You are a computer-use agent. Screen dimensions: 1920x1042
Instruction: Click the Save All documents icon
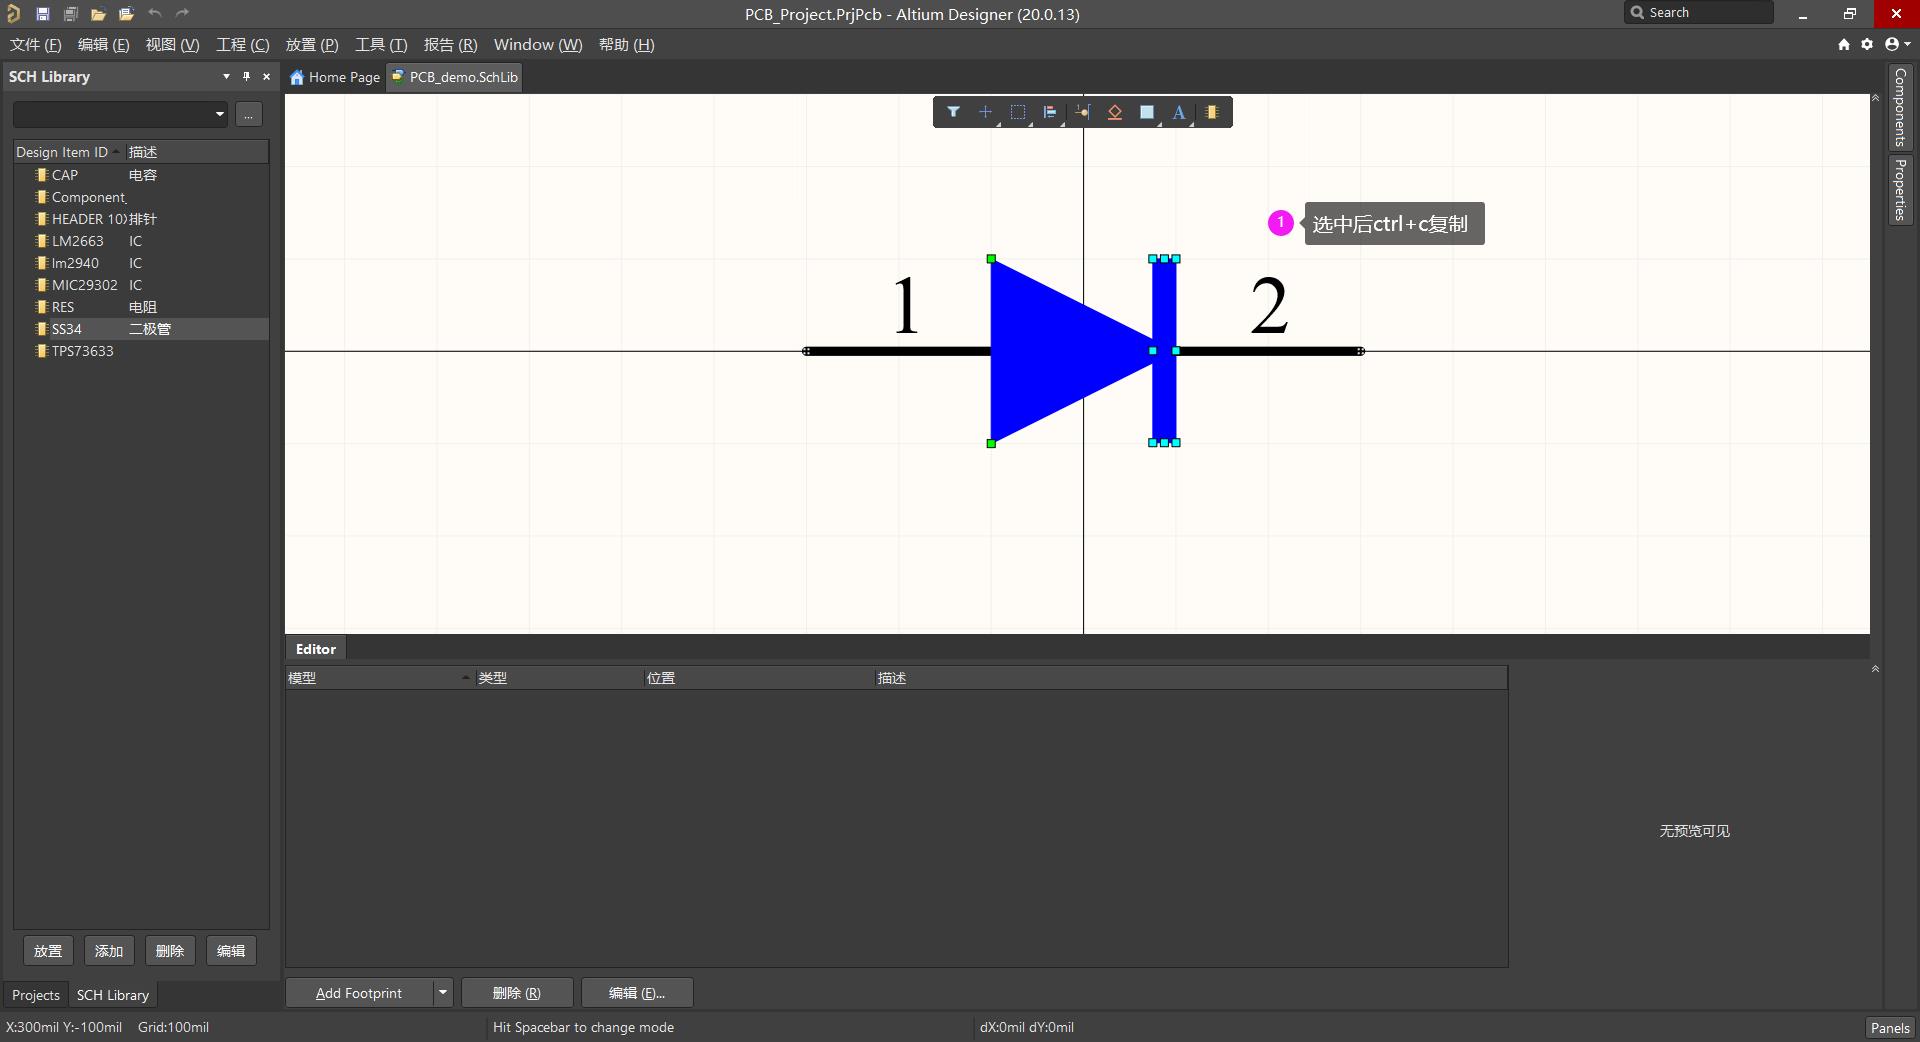coord(70,14)
